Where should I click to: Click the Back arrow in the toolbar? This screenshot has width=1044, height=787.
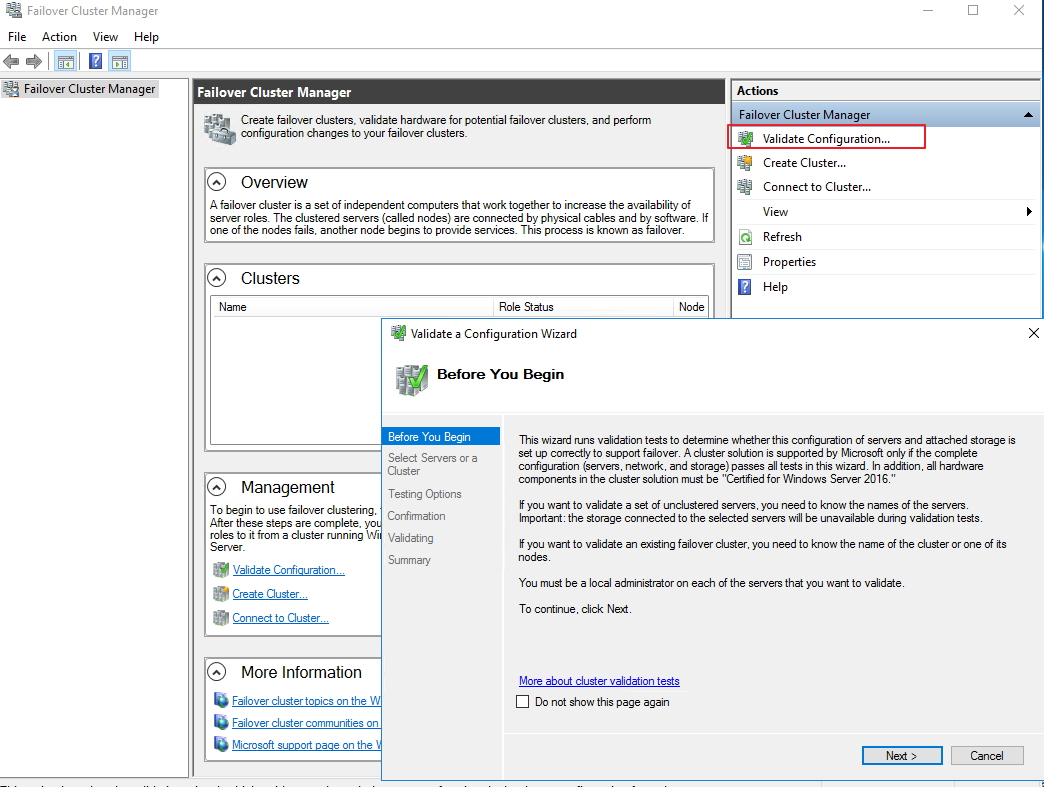click(x=12, y=62)
